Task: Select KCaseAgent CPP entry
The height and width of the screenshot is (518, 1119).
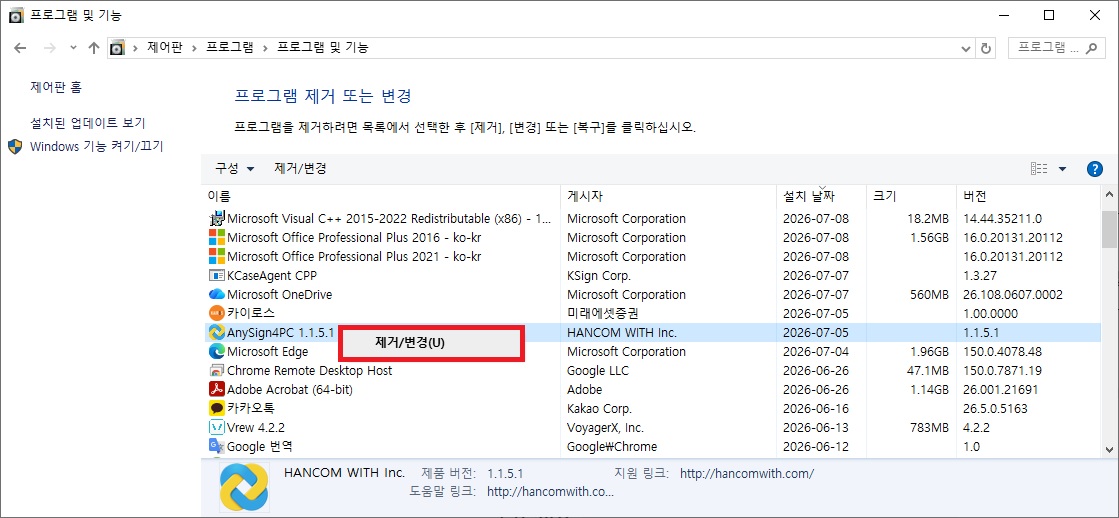Action: click(652, 275)
